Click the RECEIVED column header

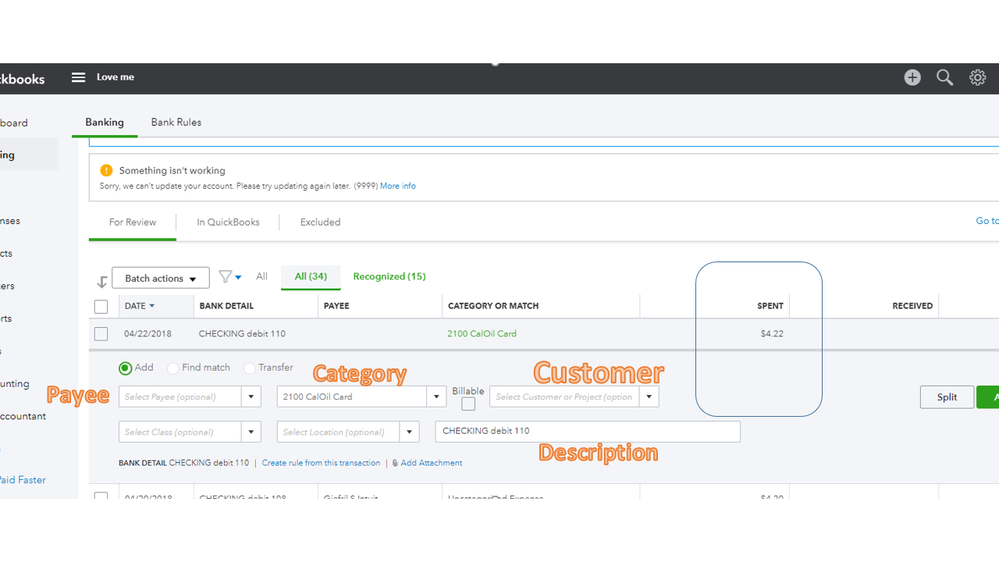coord(912,306)
